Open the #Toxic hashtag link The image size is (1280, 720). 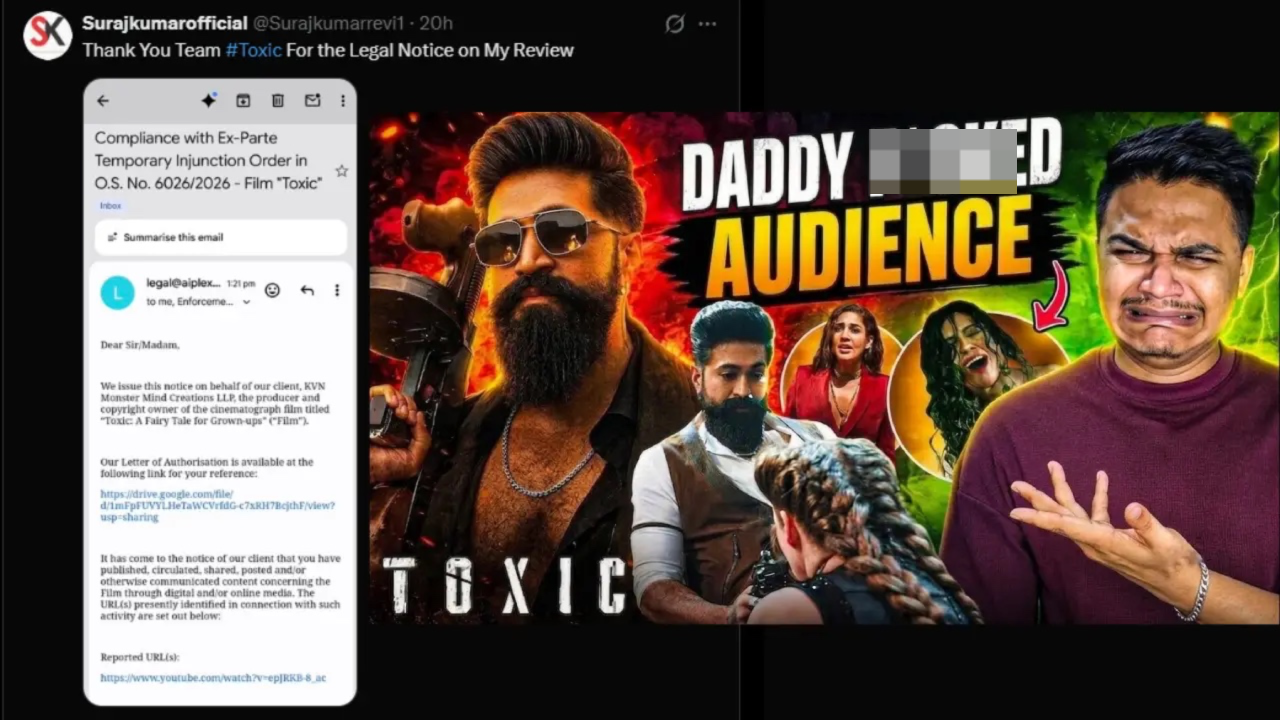click(254, 50)
